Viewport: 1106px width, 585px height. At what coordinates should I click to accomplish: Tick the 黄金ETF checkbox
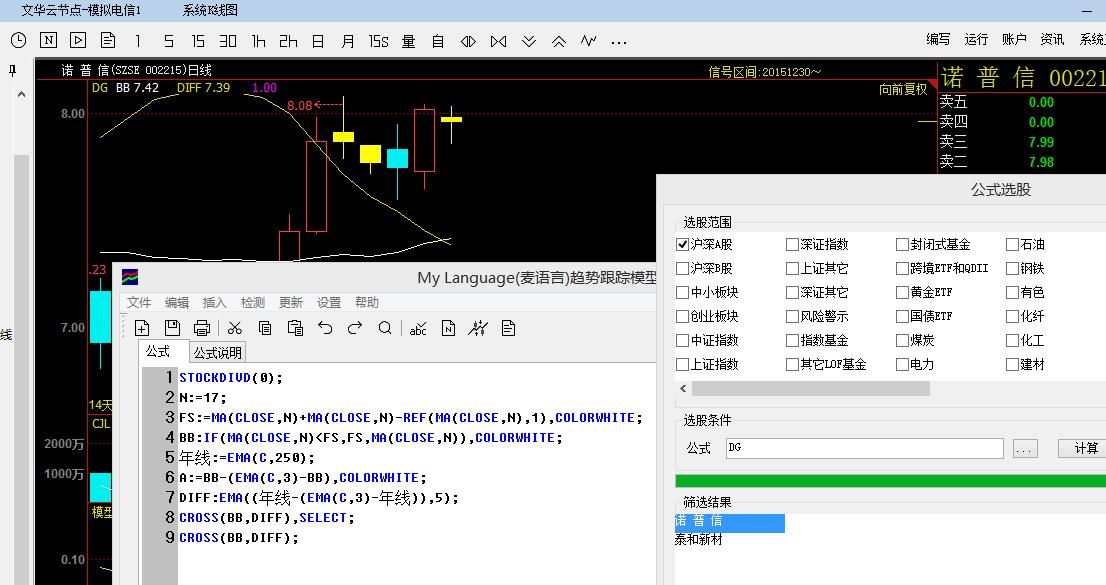(903, 292)
